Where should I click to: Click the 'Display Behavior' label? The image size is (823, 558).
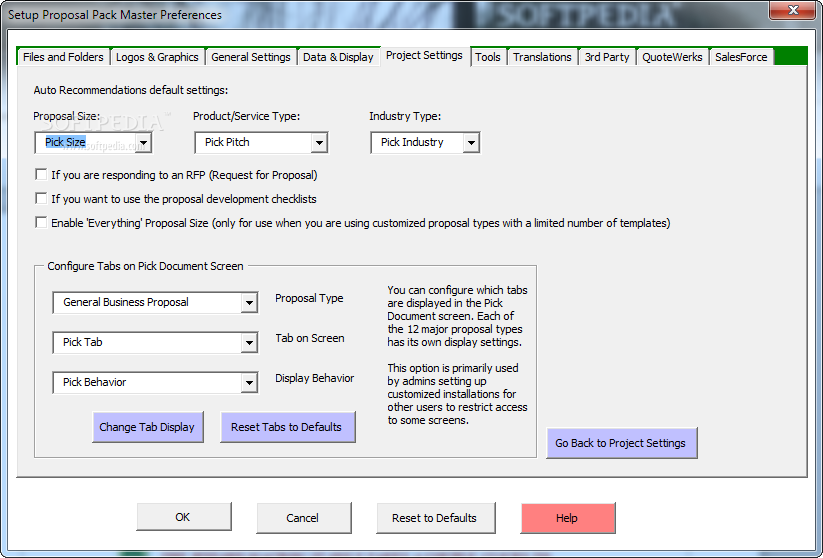[314, 378]
